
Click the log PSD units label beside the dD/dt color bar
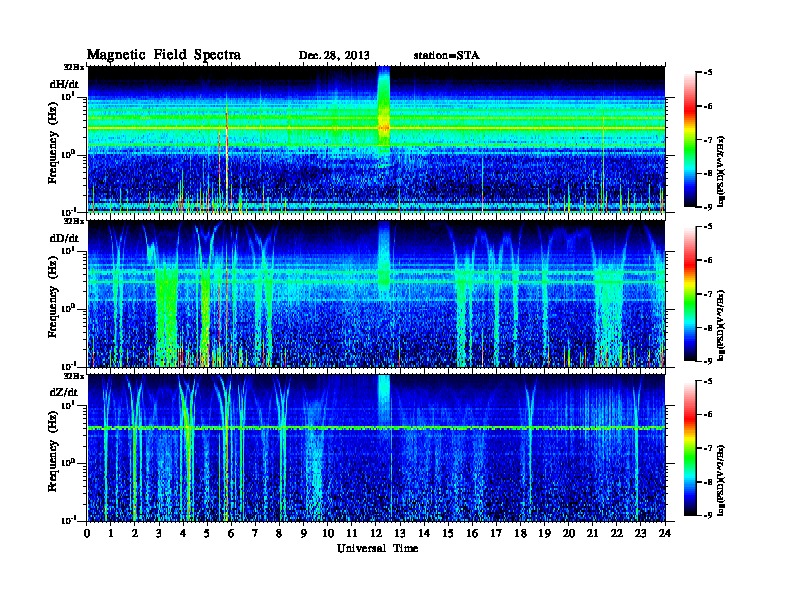(x=722, y=325)
